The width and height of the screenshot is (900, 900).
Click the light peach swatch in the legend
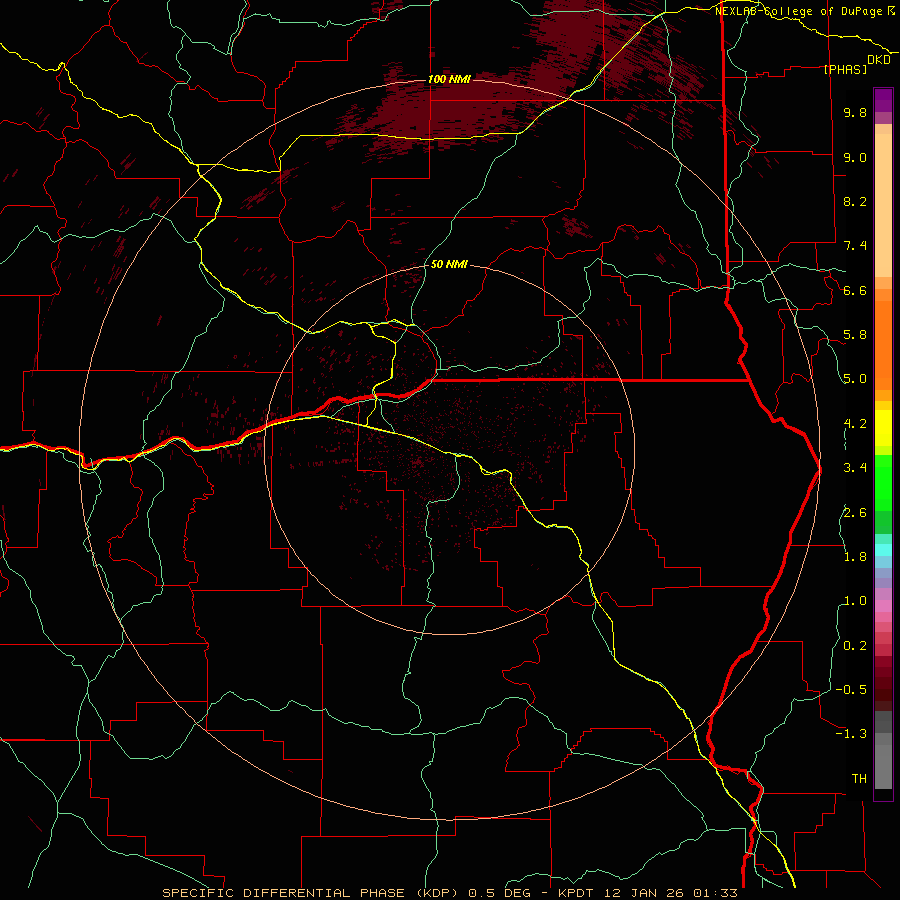(883, 205)
